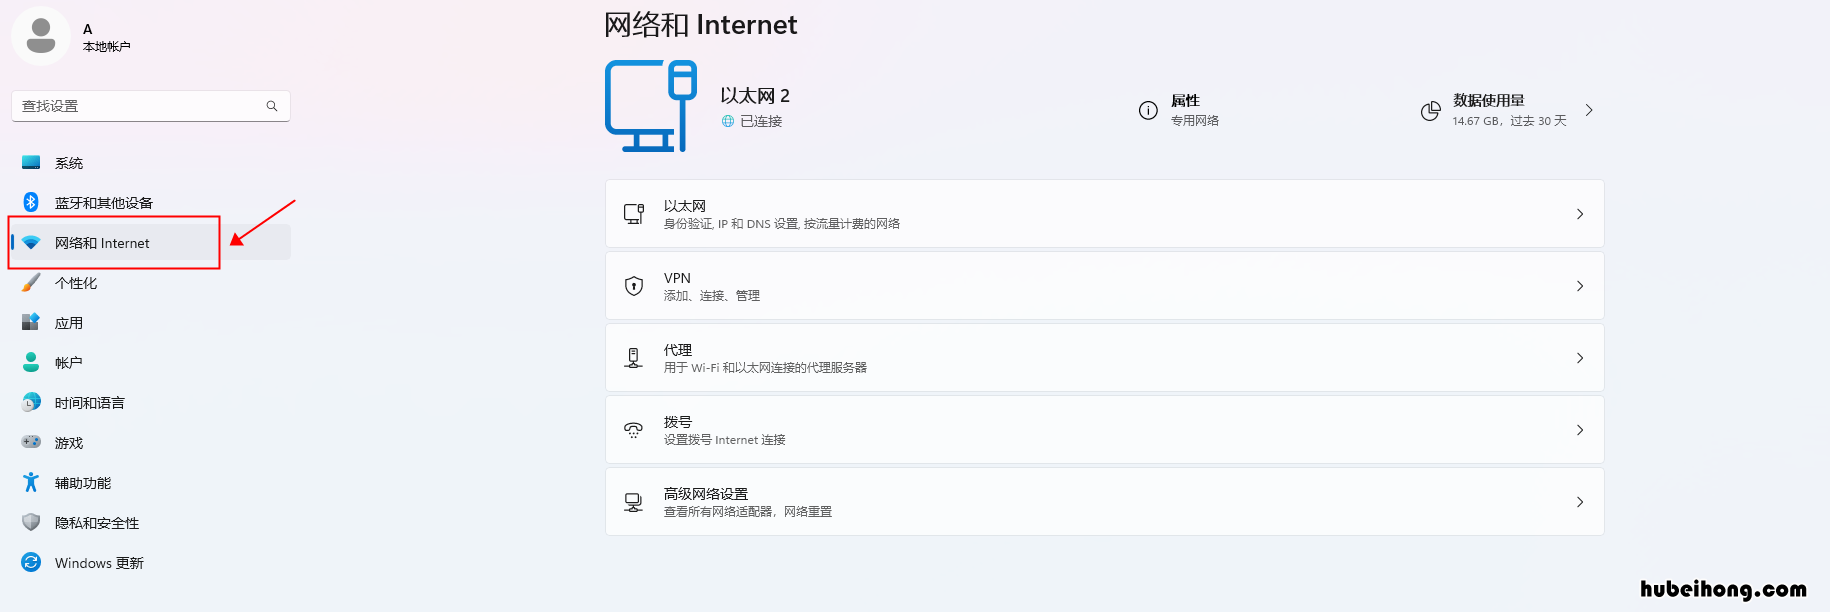Image resolution: width=1830 pixels, height=612 pixels.
Task: Click the 拨号 dial-up phone icon
Action: pyautogui.click(x=634, y=430)
